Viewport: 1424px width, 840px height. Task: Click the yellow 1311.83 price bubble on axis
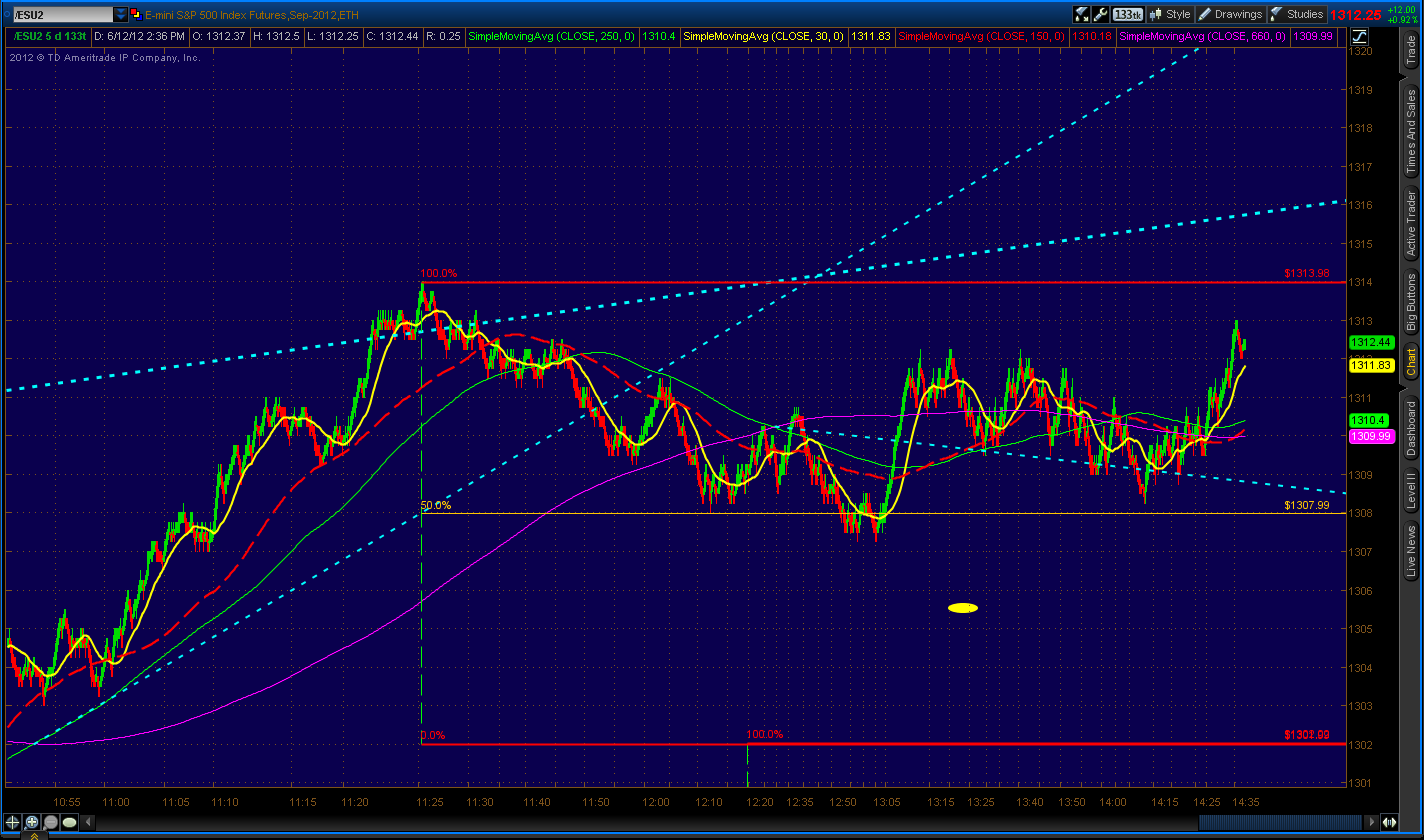[1371, 366]
